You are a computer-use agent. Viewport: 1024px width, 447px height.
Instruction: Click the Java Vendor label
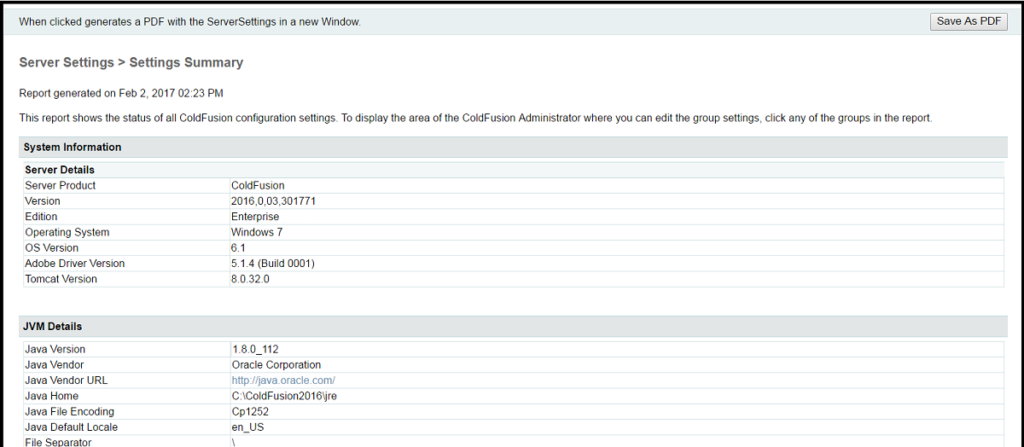click(54, 365)
